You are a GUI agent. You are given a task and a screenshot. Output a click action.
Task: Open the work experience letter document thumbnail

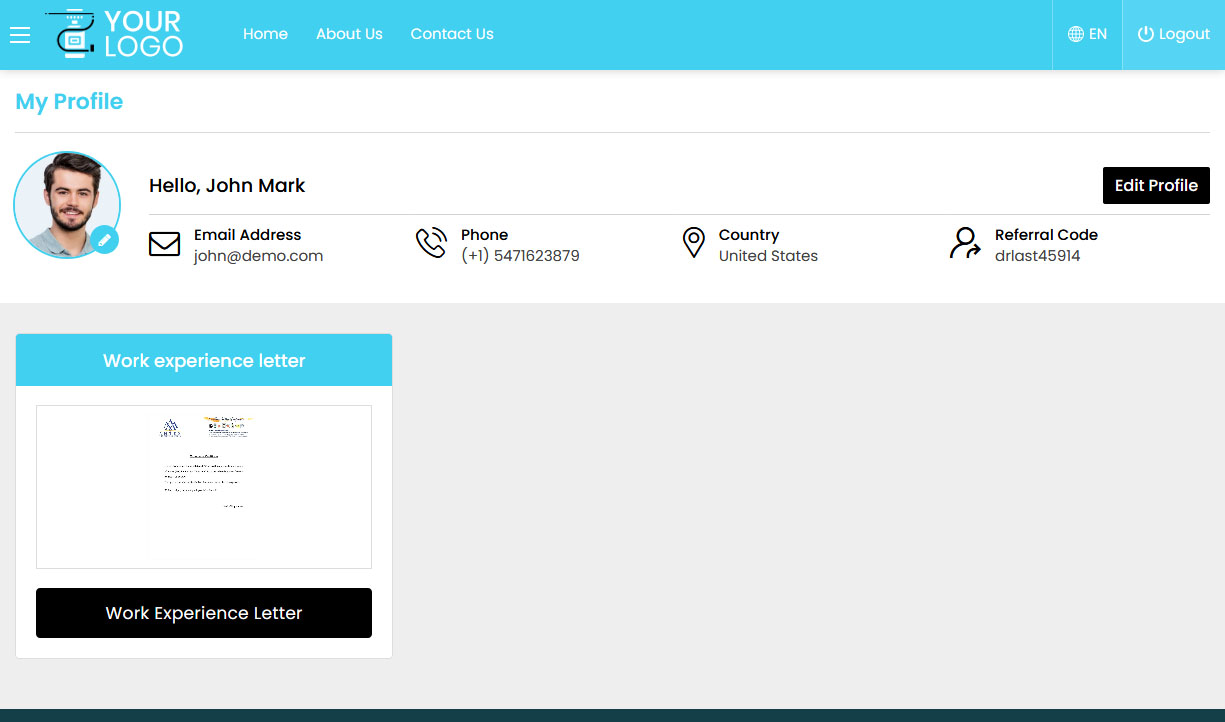coord(204,487)
